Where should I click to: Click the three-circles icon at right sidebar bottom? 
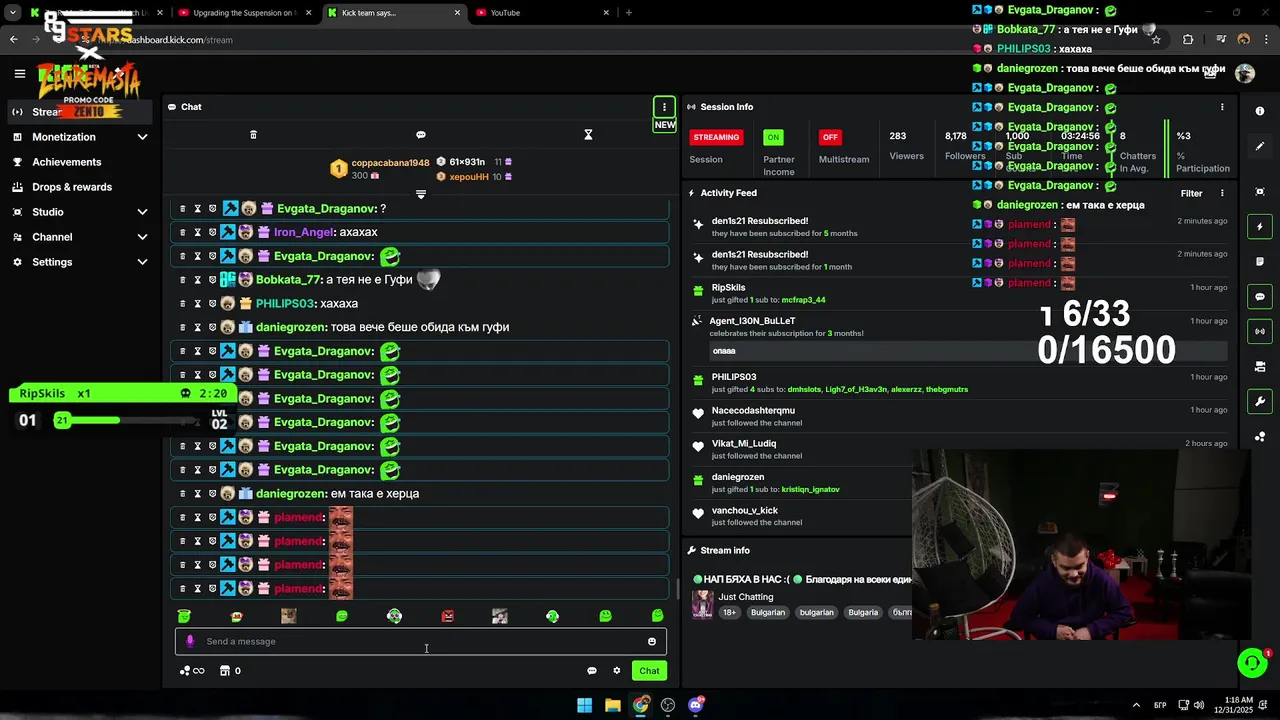pyautogui.click(x=1260, y=436)
